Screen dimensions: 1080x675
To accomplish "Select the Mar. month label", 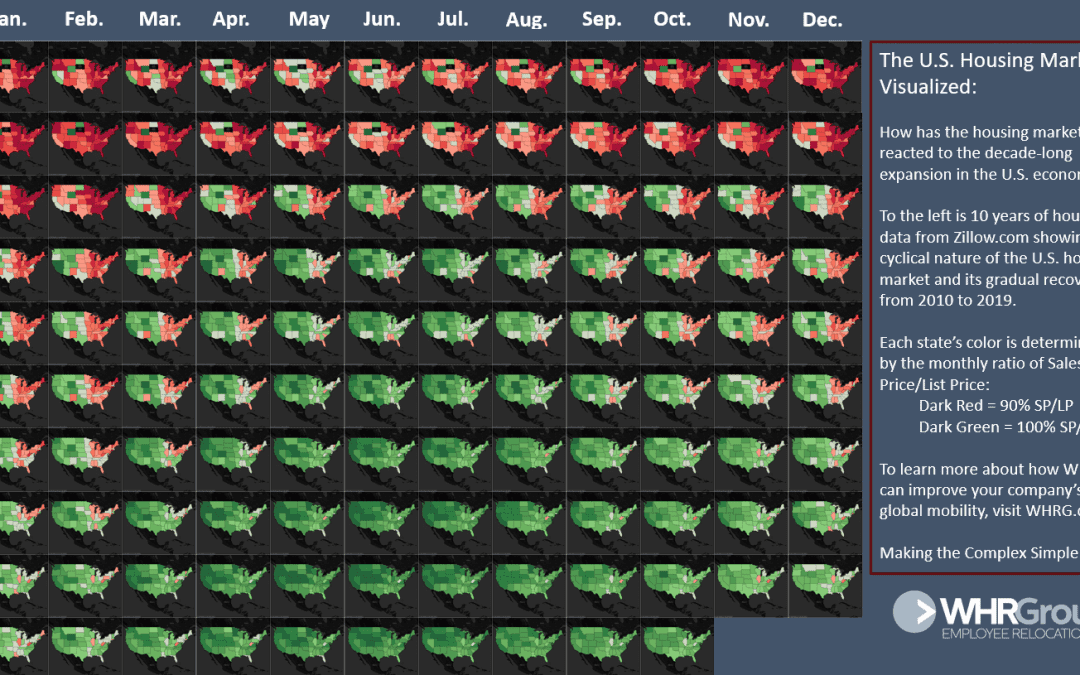I will pos(160,19).
